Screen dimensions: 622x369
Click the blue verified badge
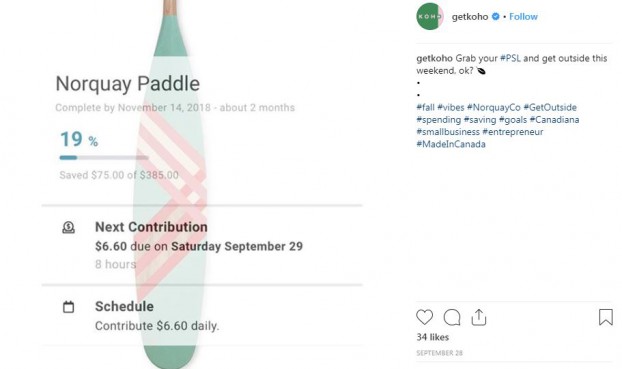[x=496, y=17]
